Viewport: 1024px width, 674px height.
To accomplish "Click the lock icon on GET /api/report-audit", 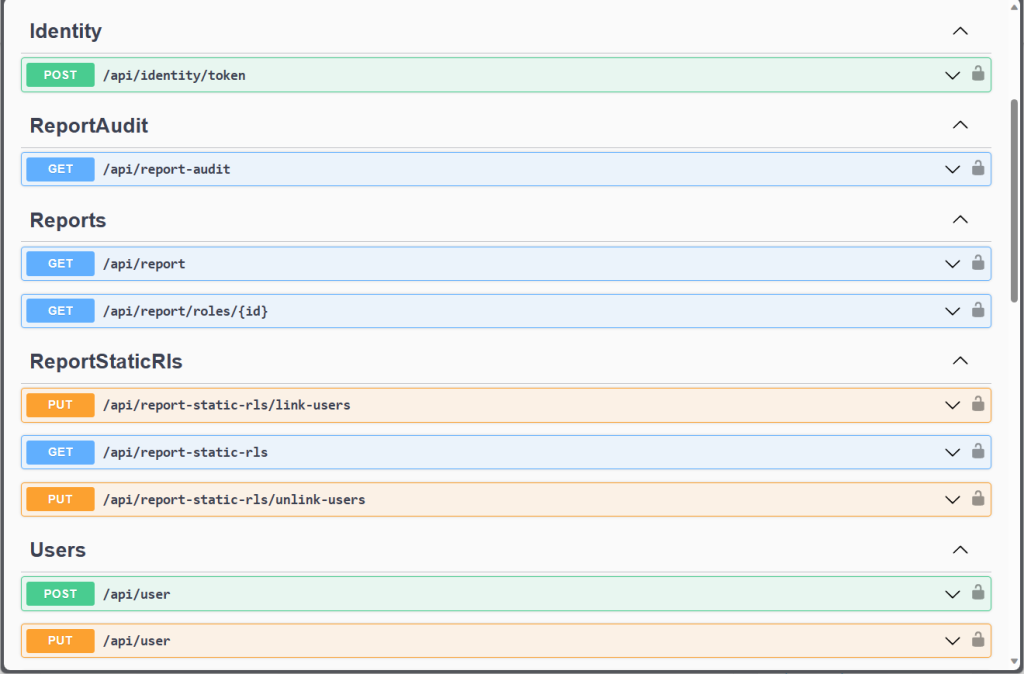I will tap(978, 169).
